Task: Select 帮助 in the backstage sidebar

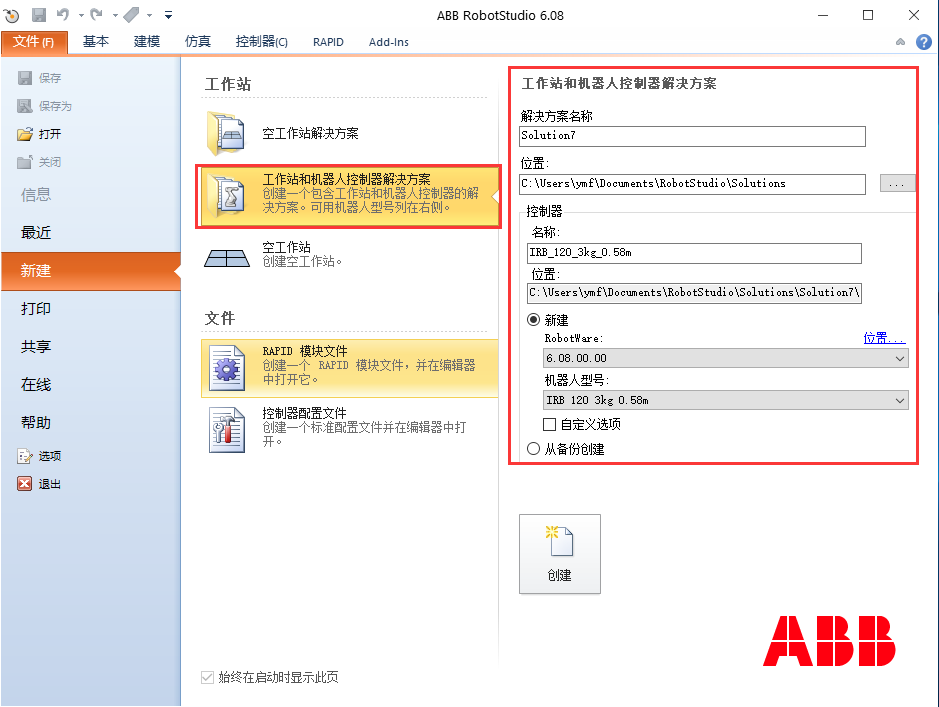Action: pos(36,423)
